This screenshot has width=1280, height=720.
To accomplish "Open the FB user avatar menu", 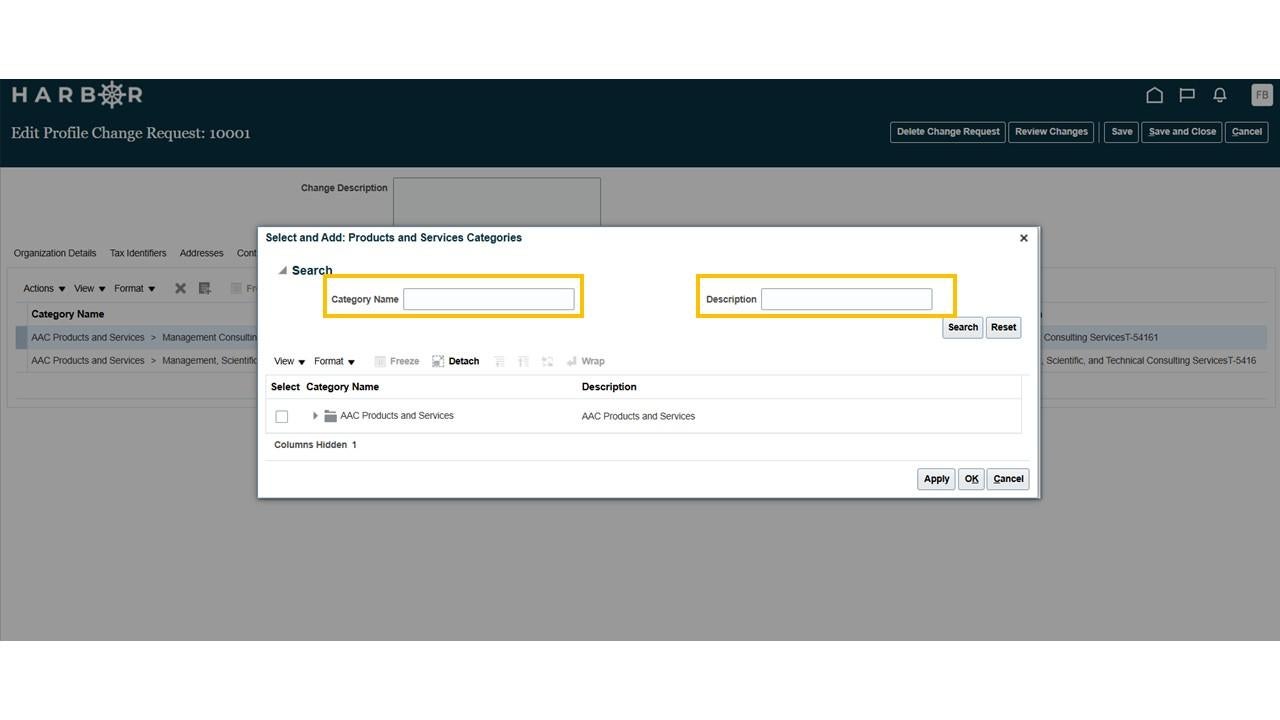I will 1261,95.
